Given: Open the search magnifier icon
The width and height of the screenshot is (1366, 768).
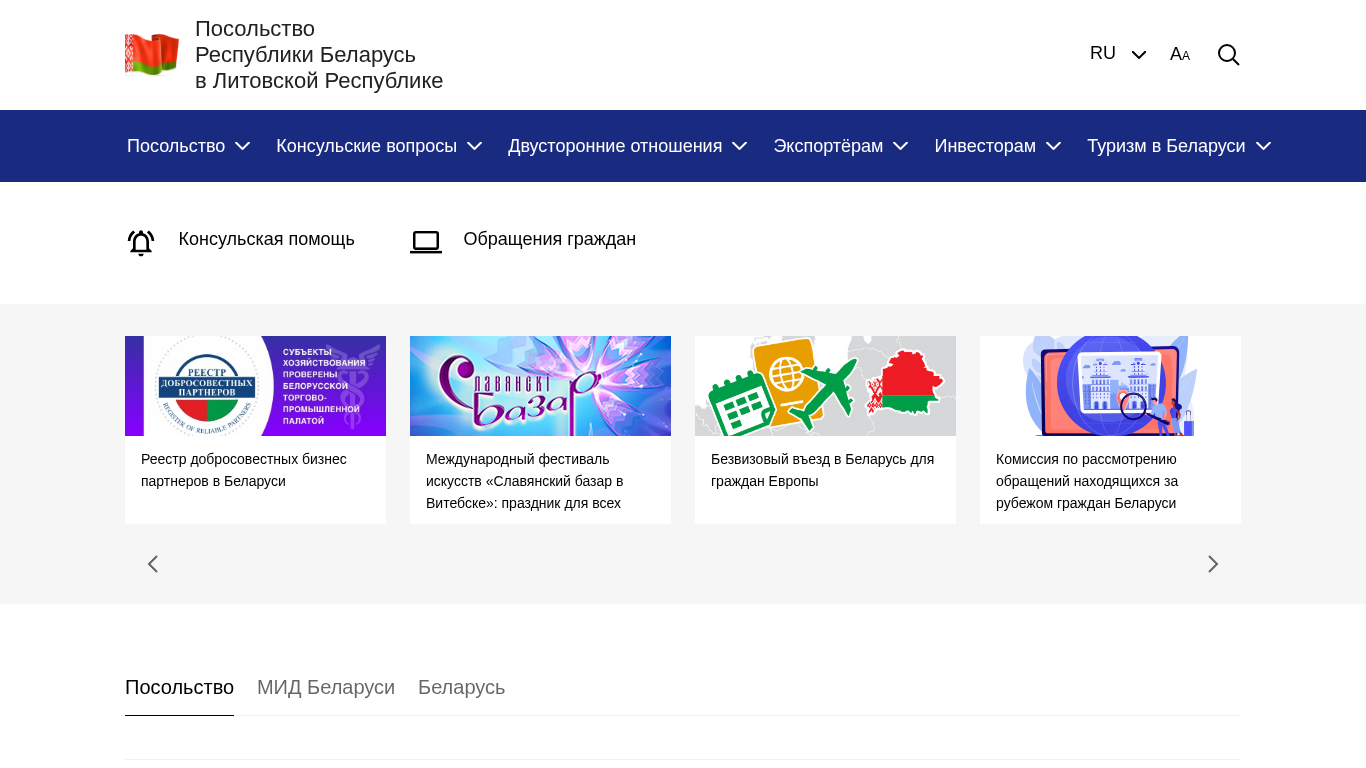Looking at the screenshot, I should tap(1228, 55).
